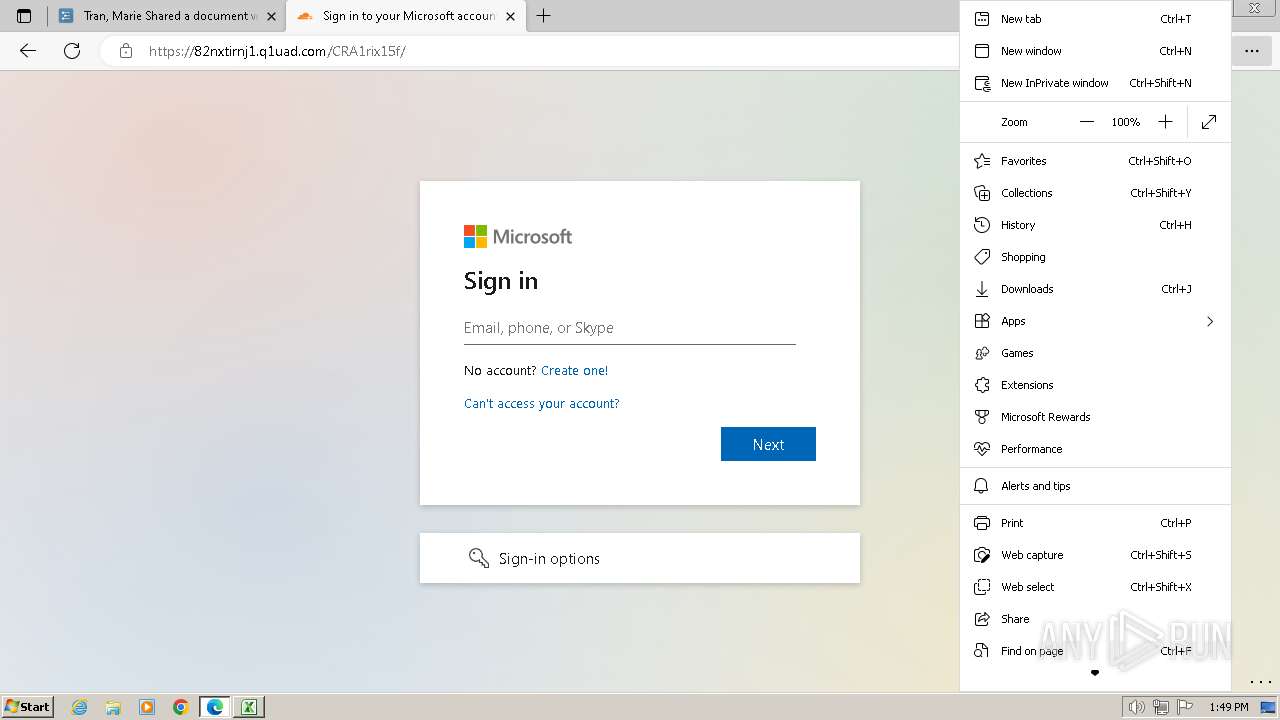Viewport: 1280px width, 720px height.
Task: Open the Action Center flag tray icon
Action: tap(1184, 707)
